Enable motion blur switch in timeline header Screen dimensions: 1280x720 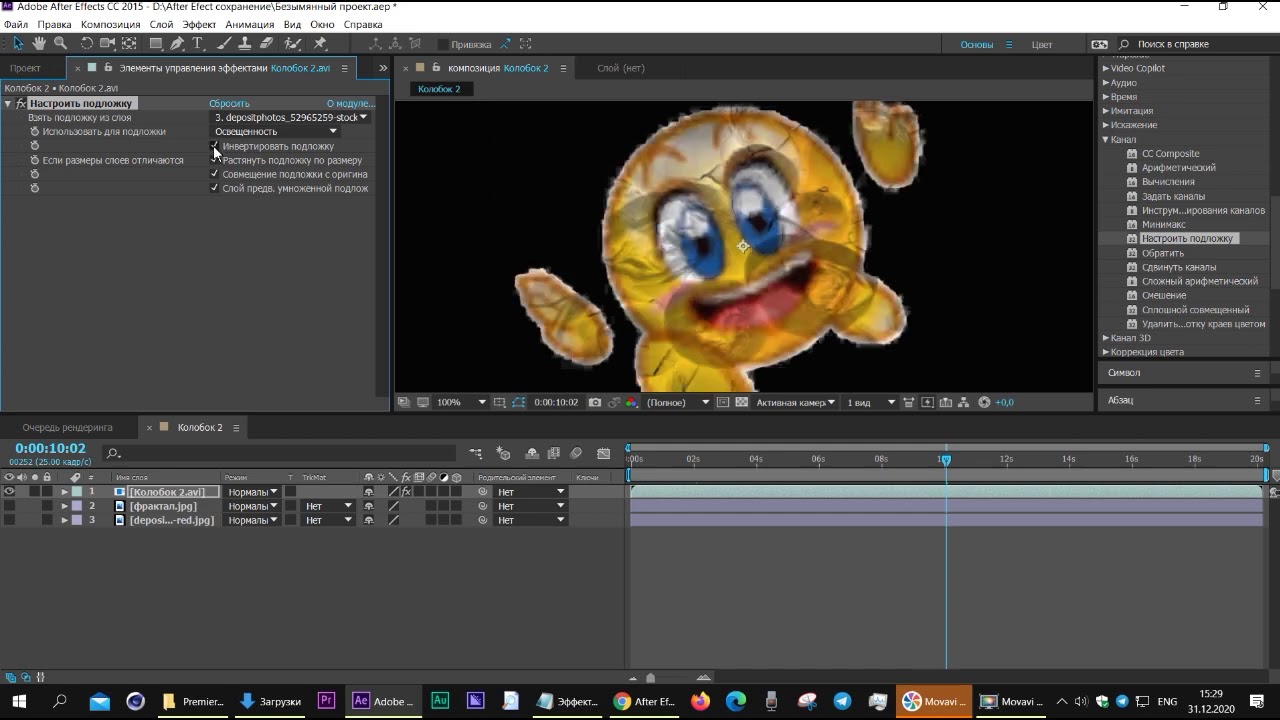click(x=576, y=453)
